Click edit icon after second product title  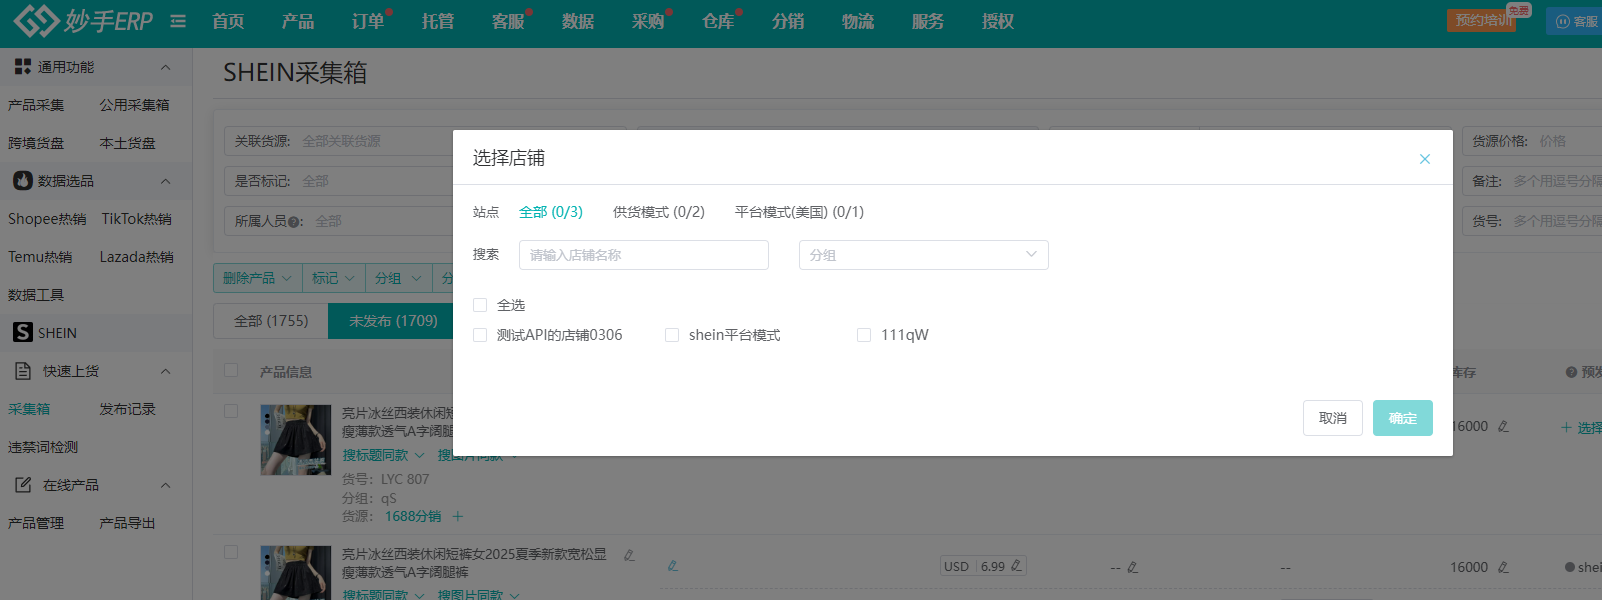pyautogui.click(x=629, y=555)
